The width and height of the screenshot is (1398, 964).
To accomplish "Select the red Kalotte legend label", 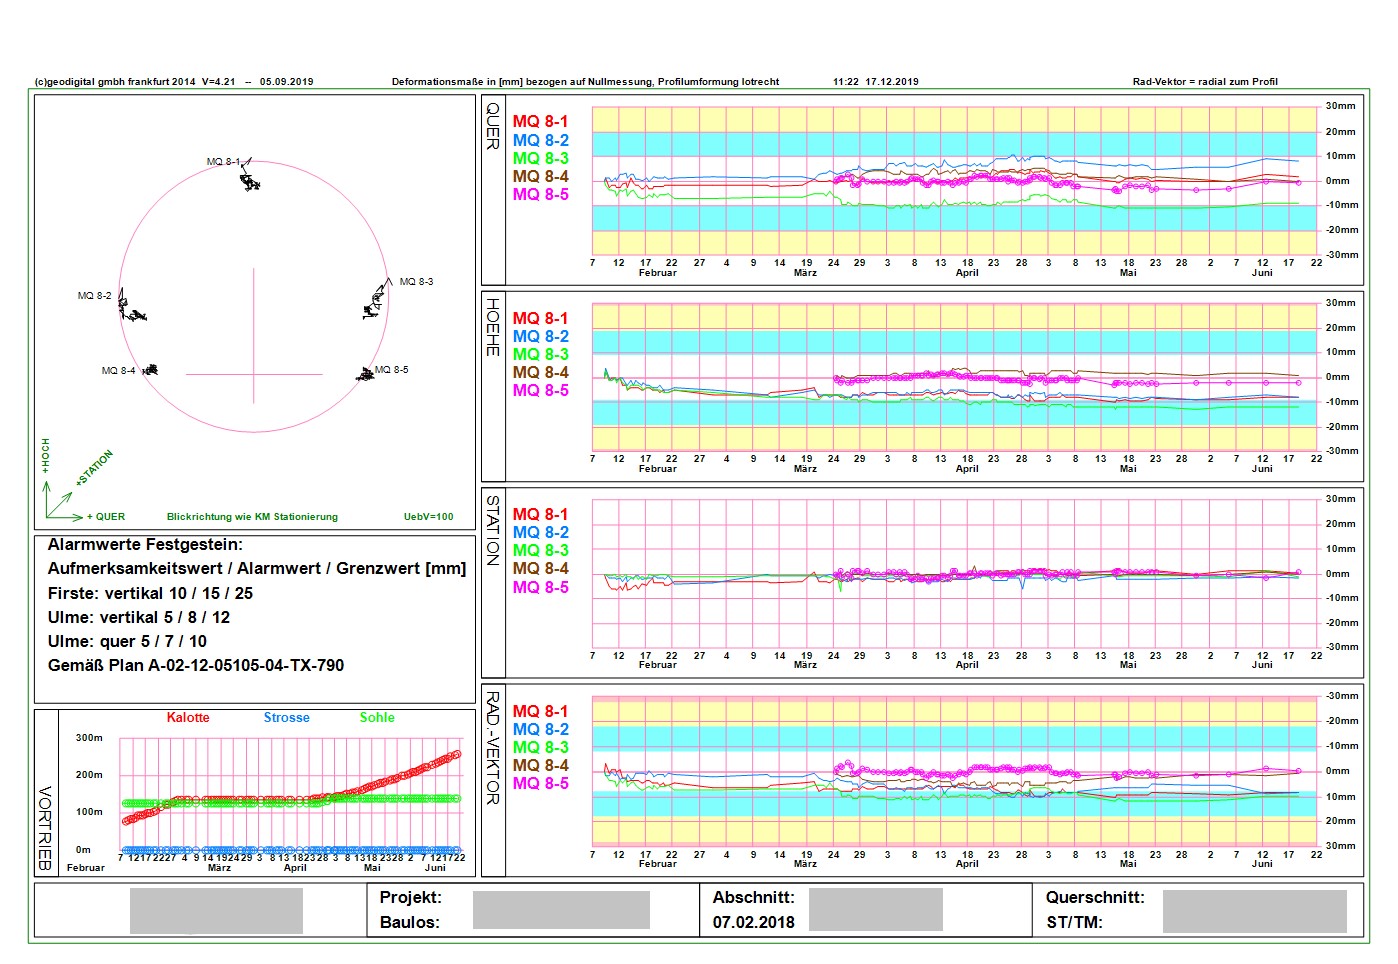I will click(188, 718).
